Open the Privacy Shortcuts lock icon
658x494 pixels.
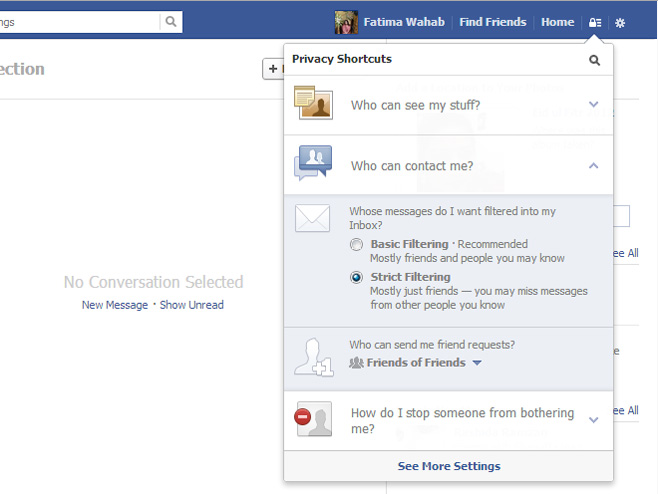click(x=595, y=22)
